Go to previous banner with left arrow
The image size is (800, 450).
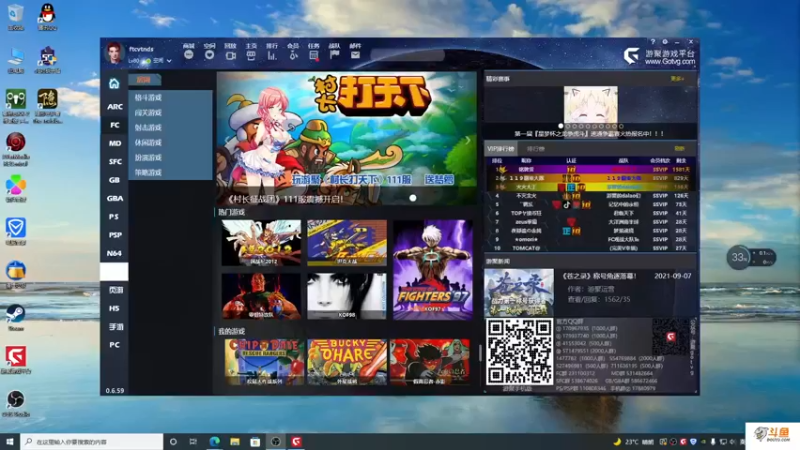227,139
